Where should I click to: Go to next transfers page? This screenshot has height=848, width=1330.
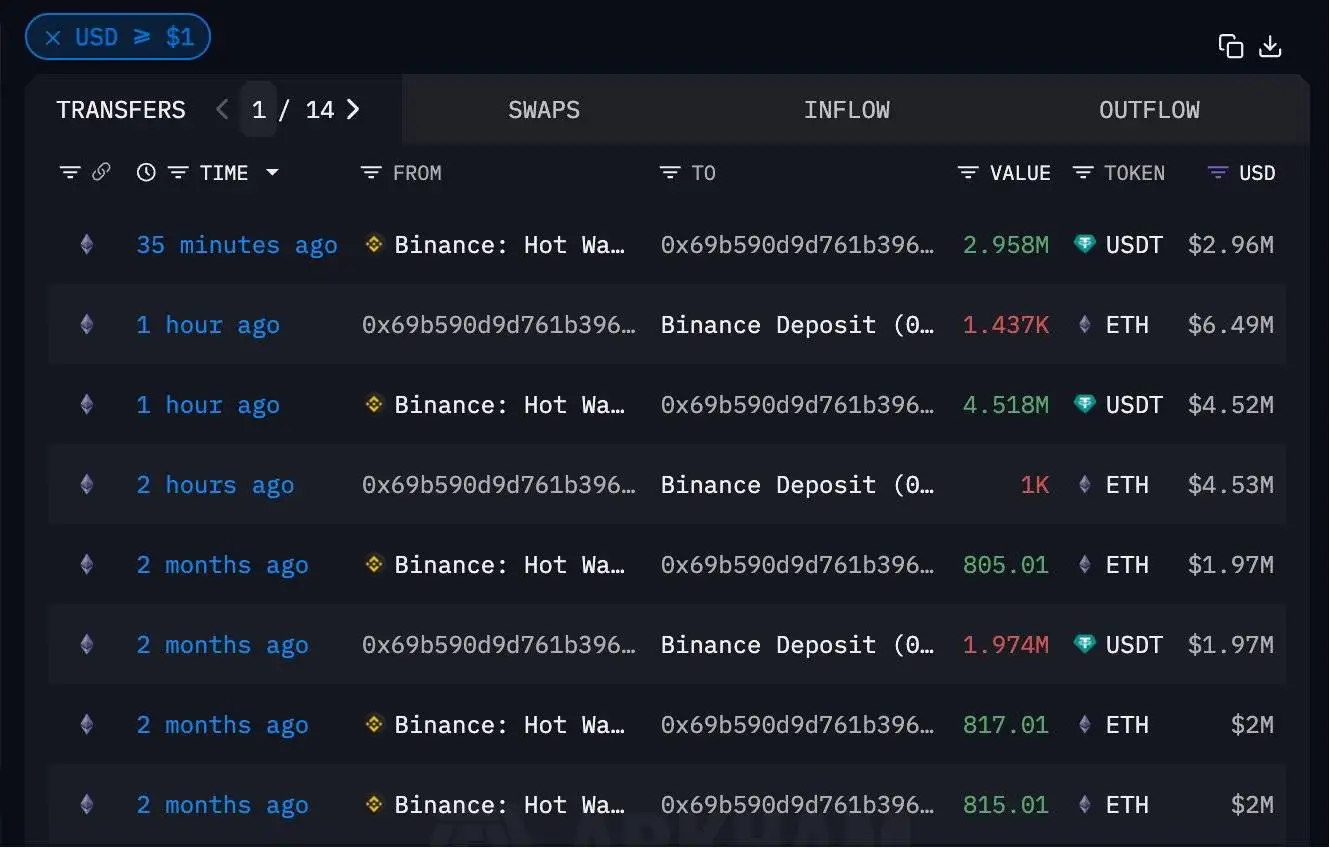pyautogui.click(x=353, y=110)
